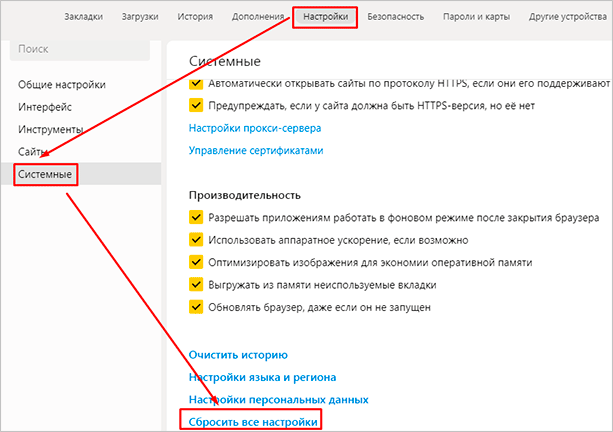Toggle hardware acceleration checkbox
This screenshot has height=432, width=613.
click(196, 240)
